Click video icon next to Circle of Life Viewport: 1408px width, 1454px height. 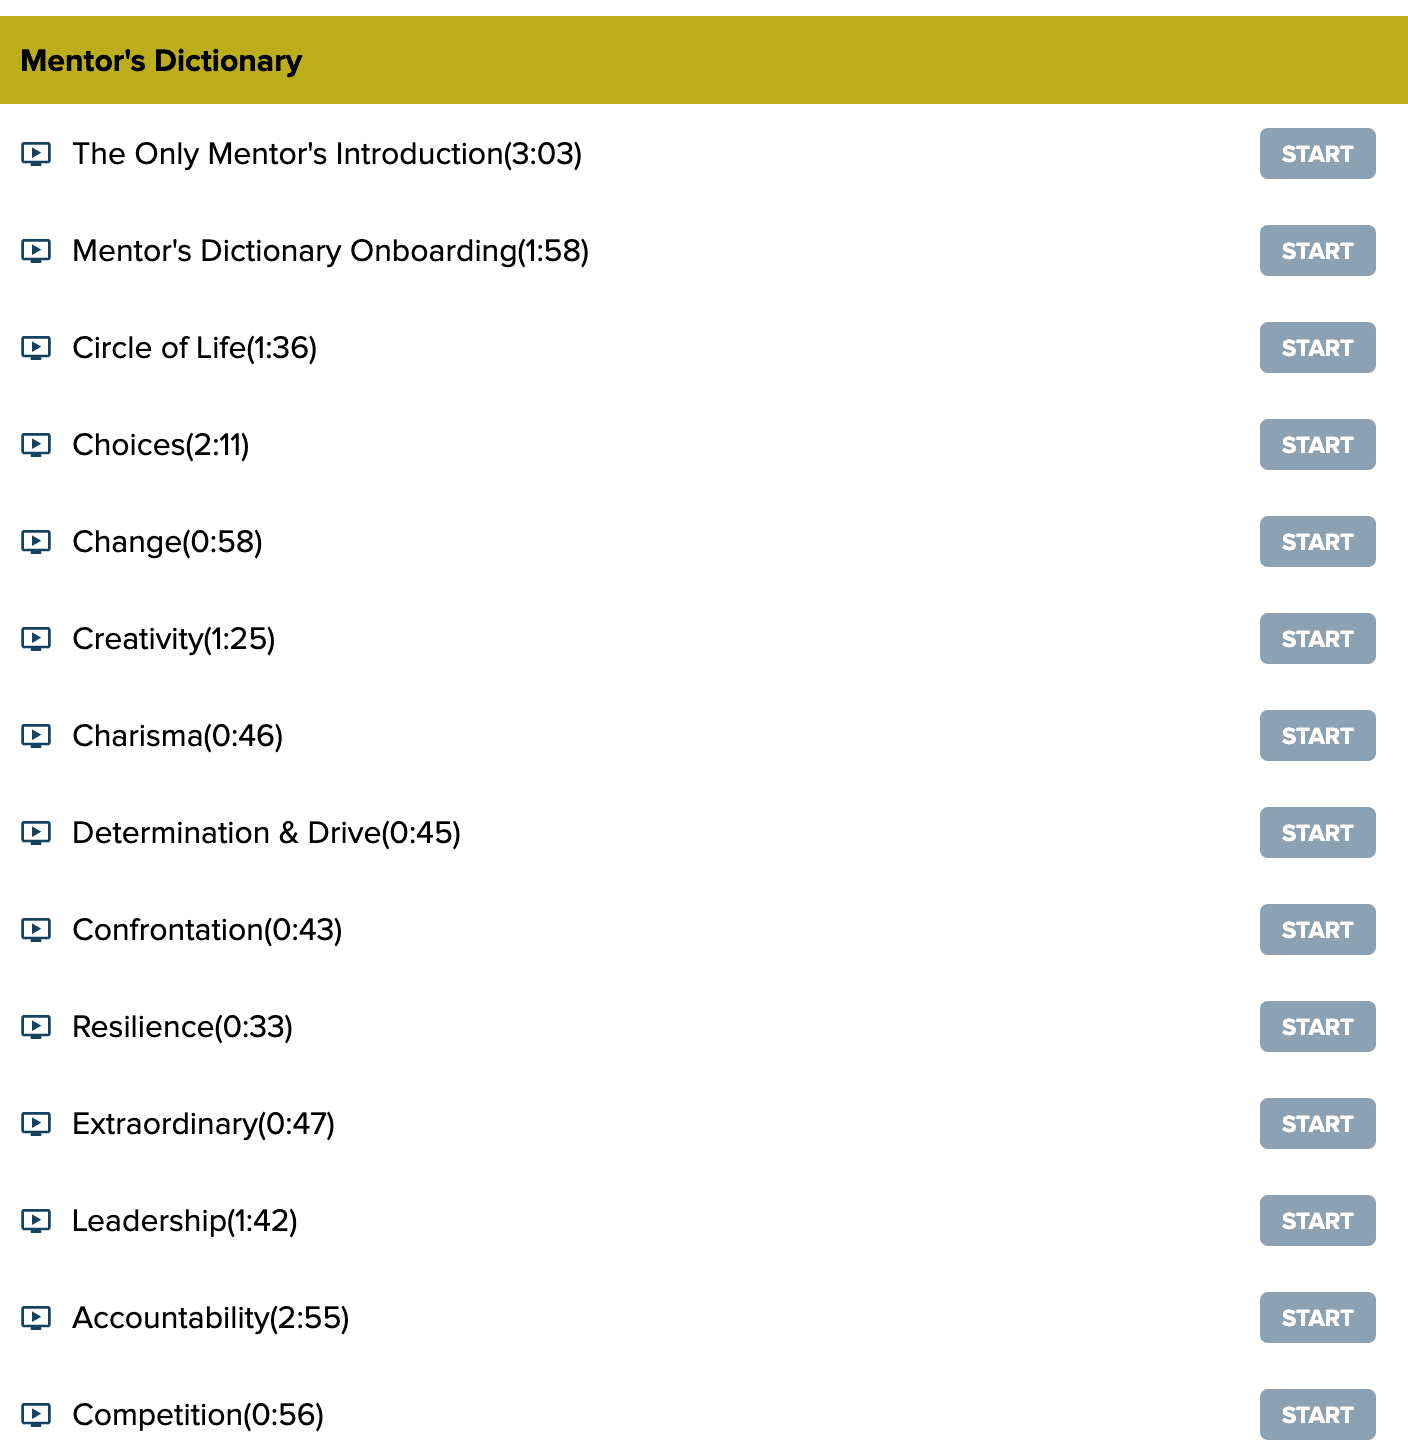click(36, 348)
